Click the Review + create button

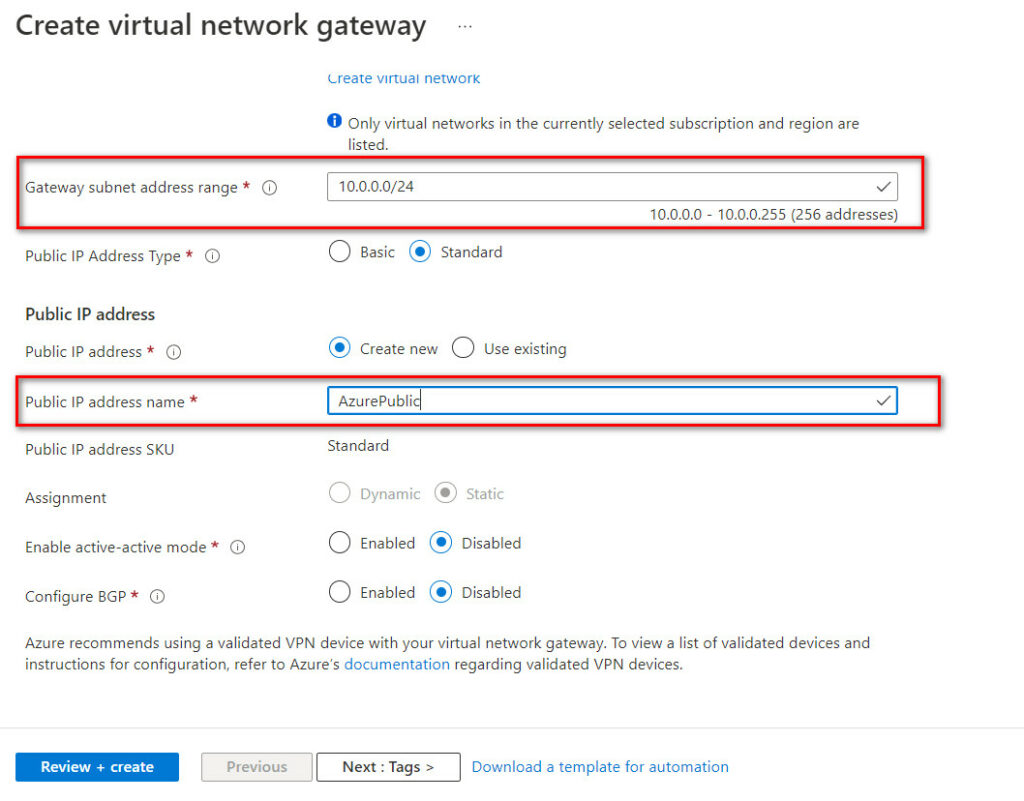click(x=96, y=767)
